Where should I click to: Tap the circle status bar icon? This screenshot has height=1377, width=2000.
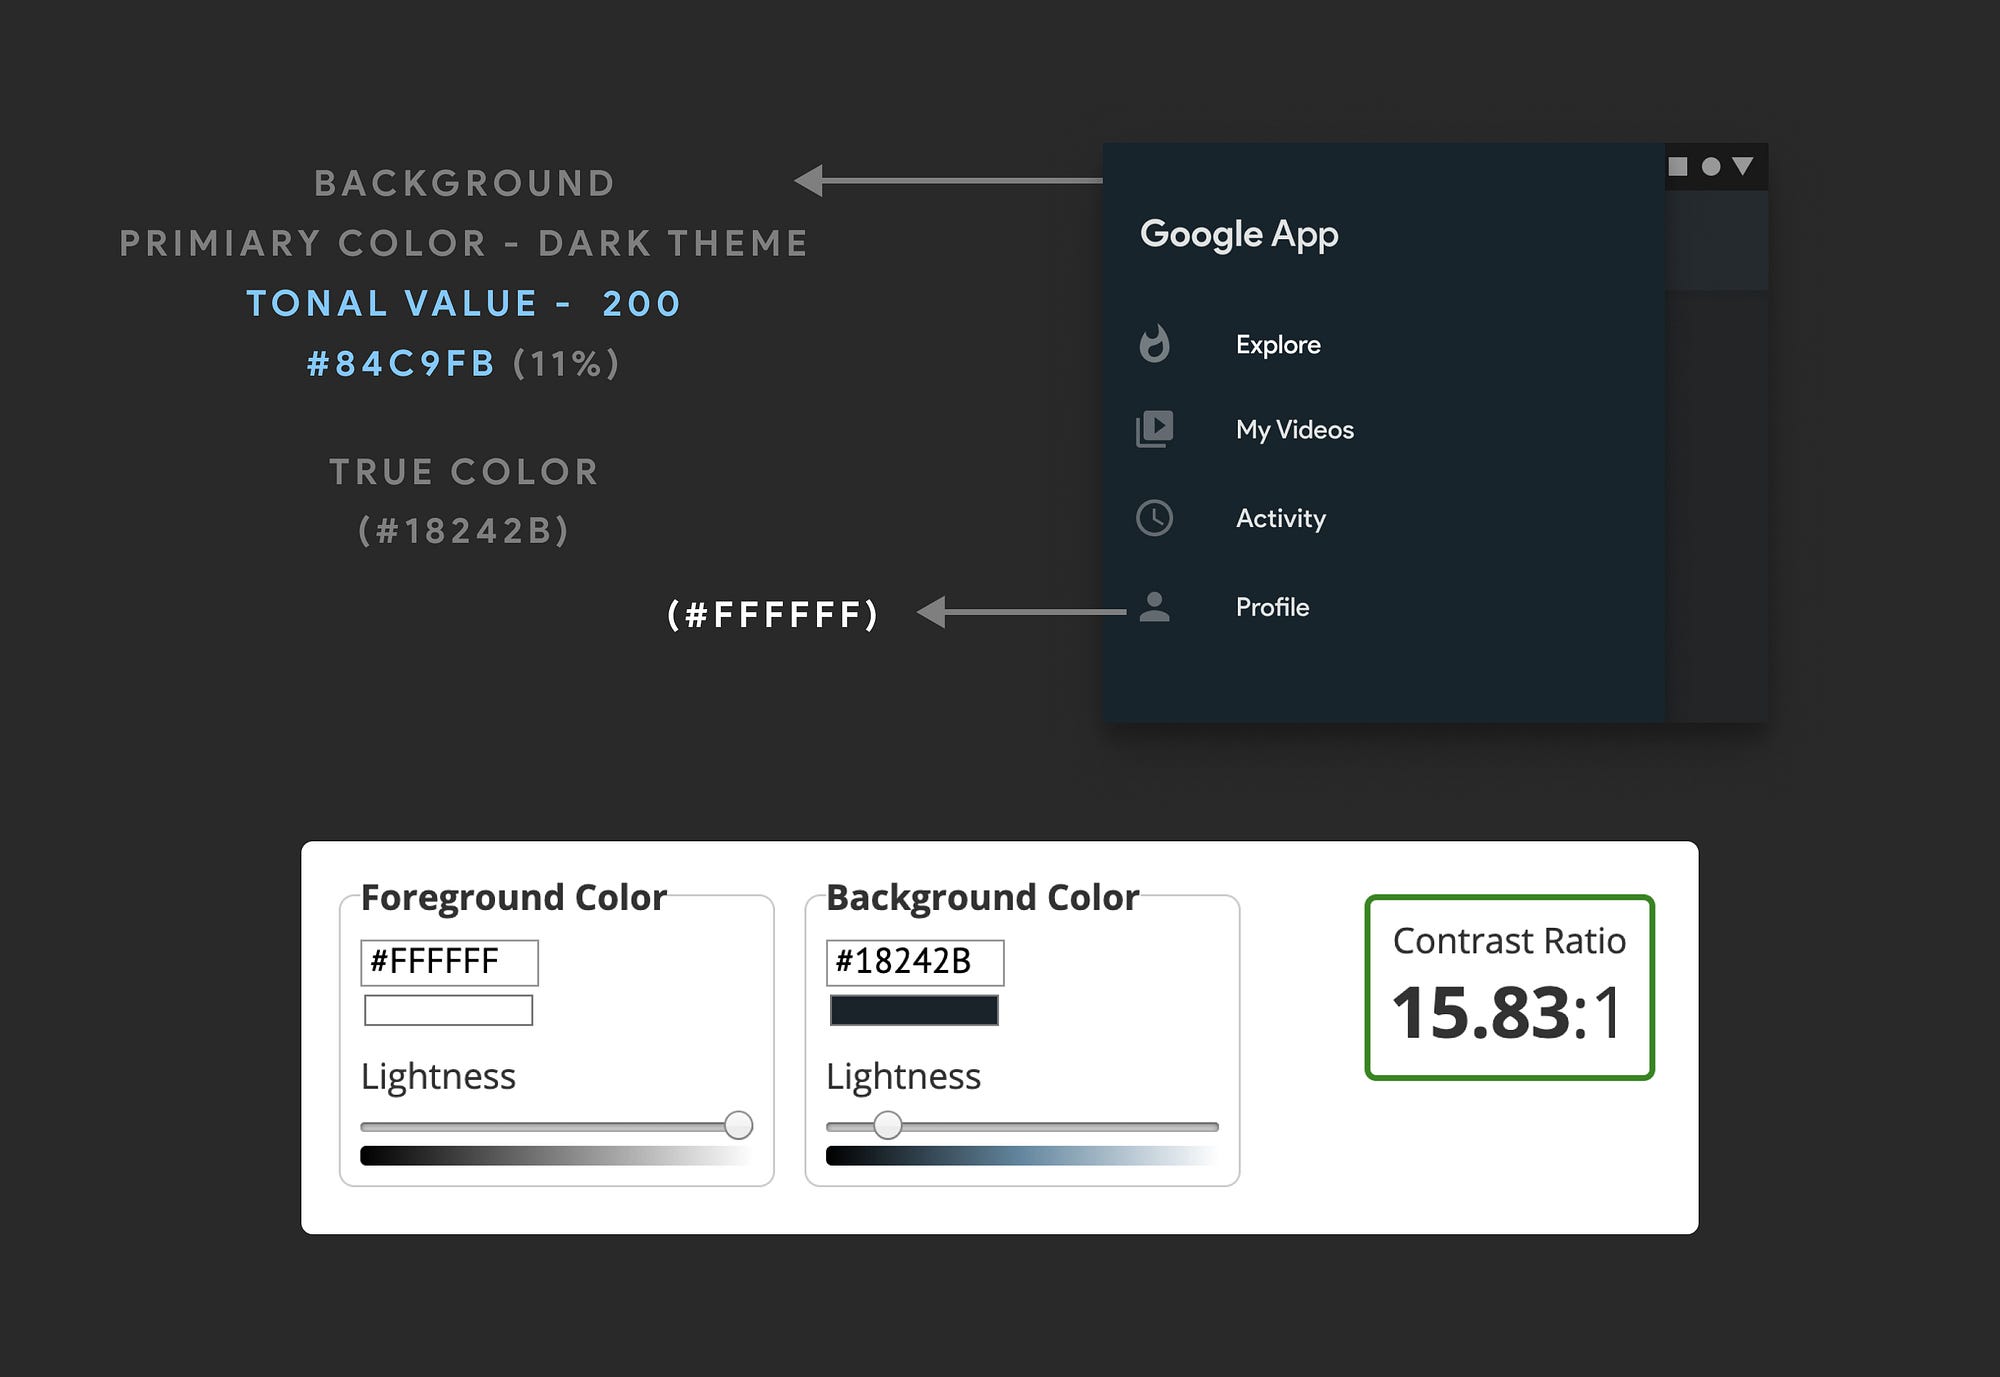click(1711, 166)
